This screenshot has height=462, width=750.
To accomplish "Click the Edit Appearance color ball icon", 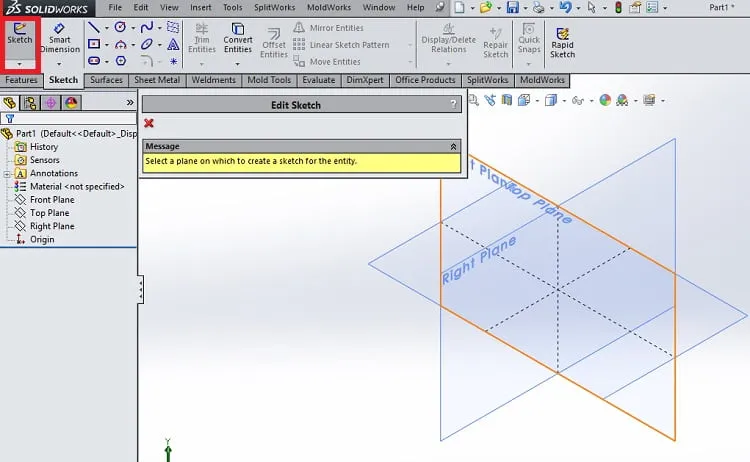I will (605, 100).
